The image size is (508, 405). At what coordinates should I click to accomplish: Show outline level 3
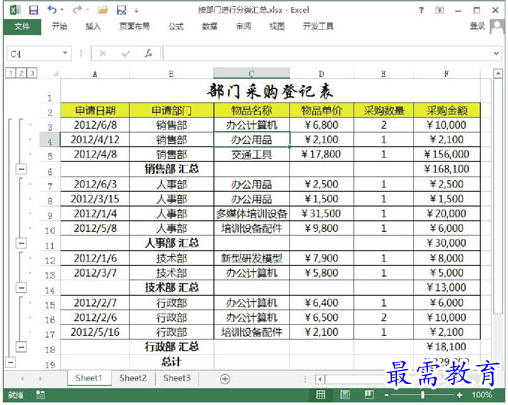[x=32, y=73]
